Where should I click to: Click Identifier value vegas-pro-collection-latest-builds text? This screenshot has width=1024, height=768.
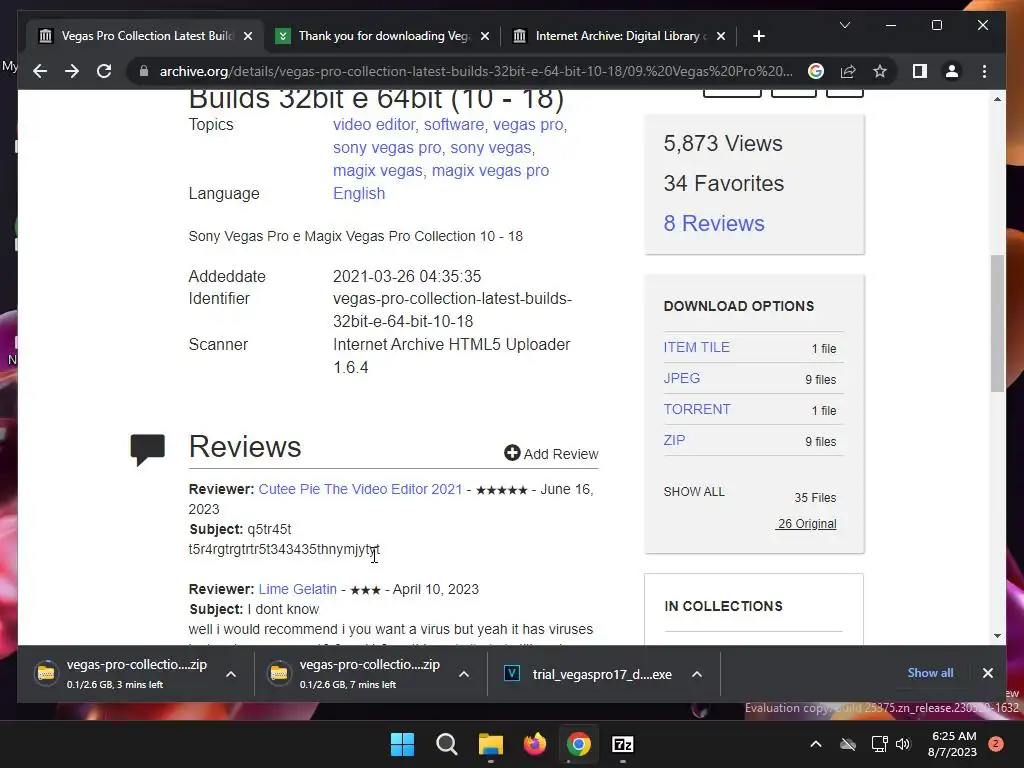coord(453,310)
